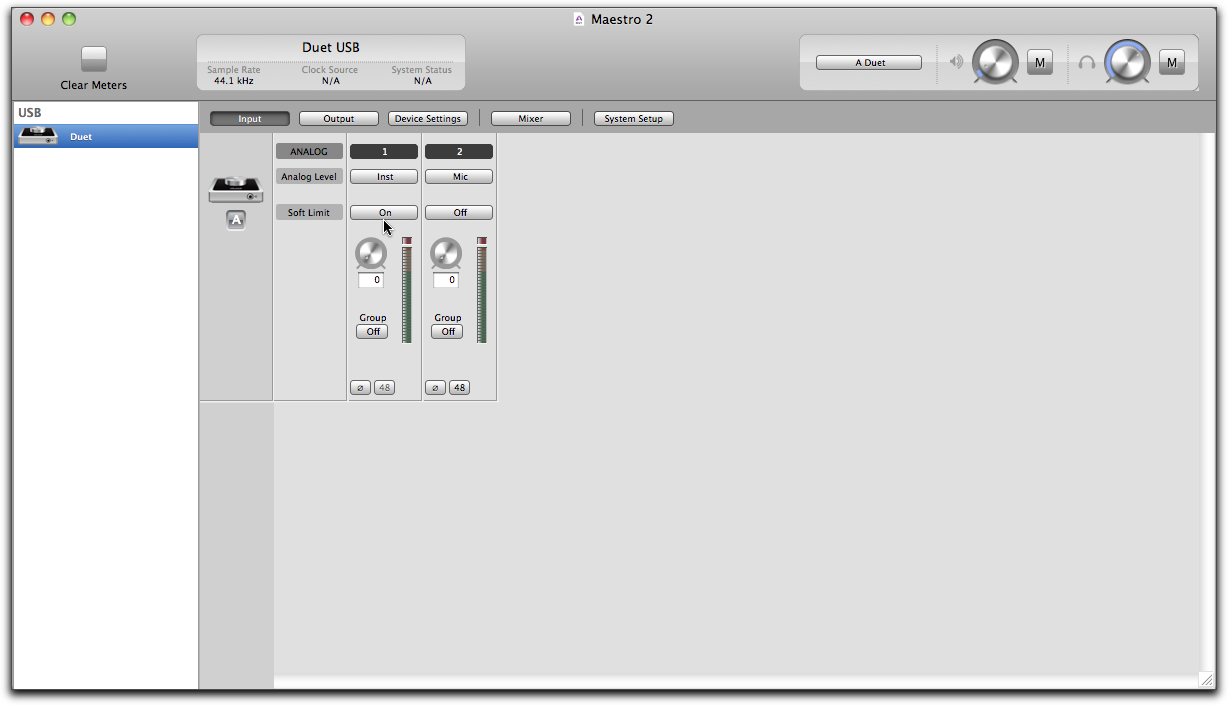Toggle phase invert on channel 1
This screenshot has width=1228, height=705.
(x=361, y=388)
